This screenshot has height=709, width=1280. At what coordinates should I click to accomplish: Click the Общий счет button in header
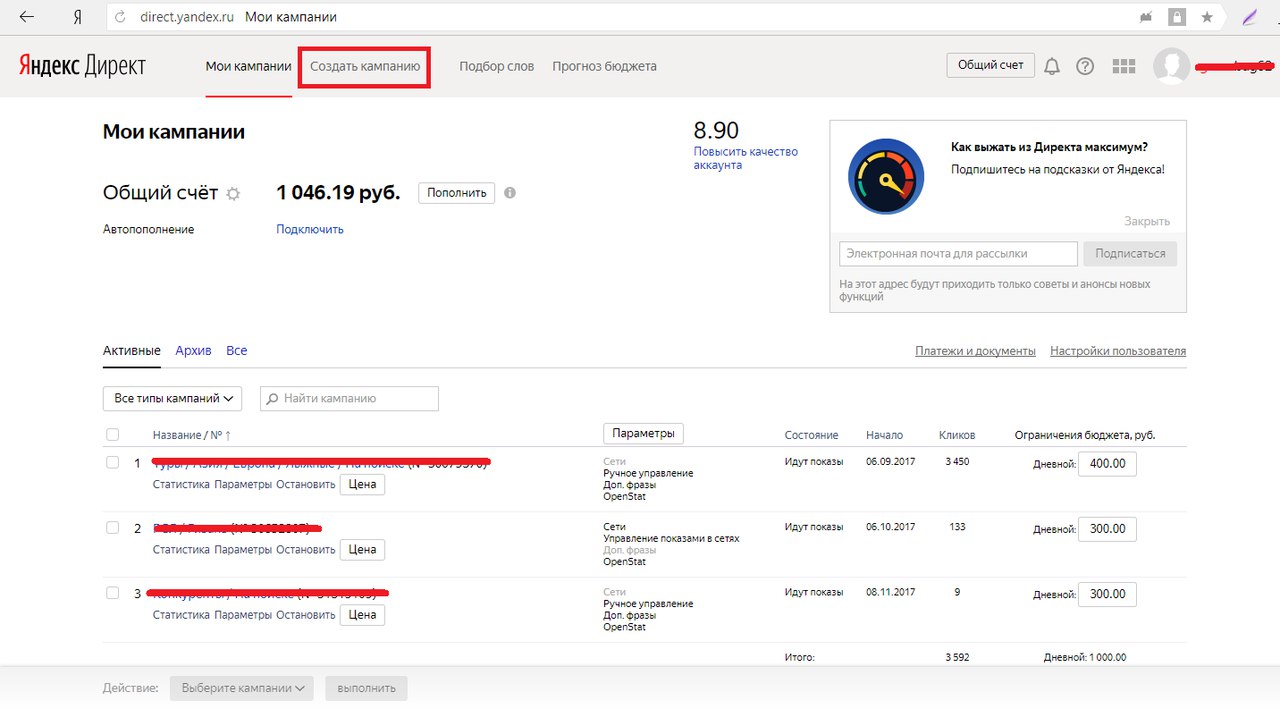tap(990, 65)
